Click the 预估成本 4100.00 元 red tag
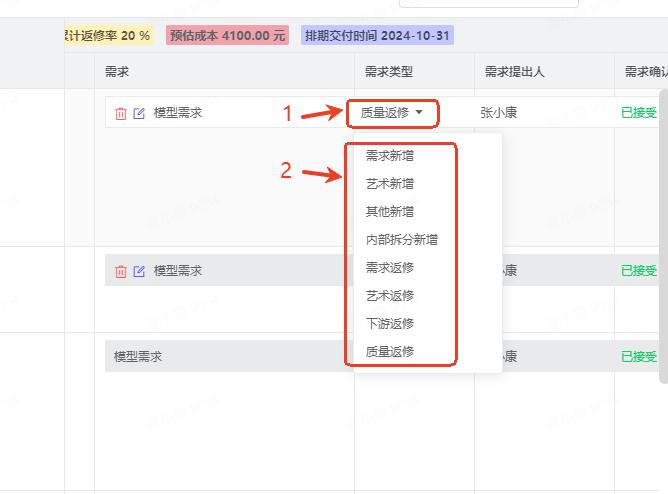The image size is (668, 494). [x=227, y=35]
